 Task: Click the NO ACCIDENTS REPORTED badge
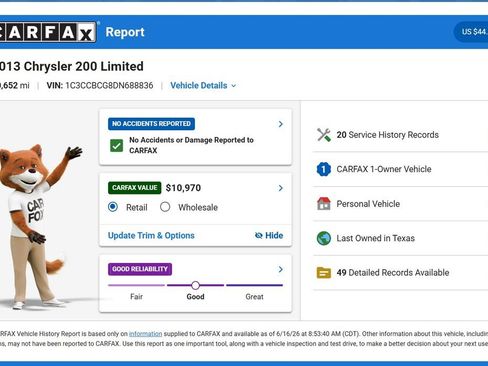pos(151,124)
